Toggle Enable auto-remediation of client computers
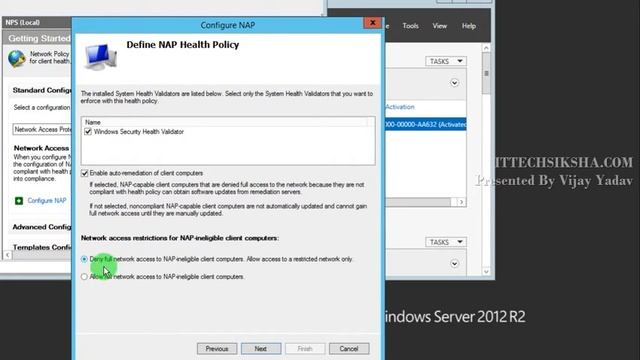640x360 pixels. [x=84, y=173]
